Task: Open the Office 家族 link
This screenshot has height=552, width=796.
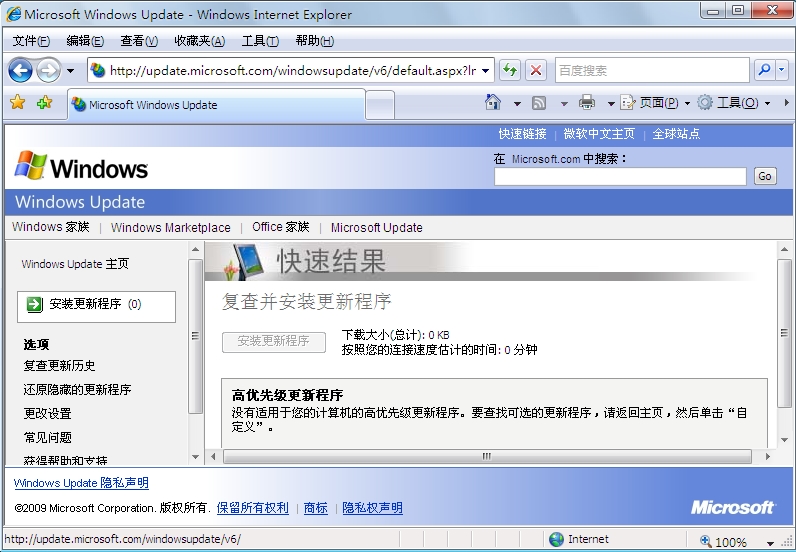Action: tap(281, 226)
